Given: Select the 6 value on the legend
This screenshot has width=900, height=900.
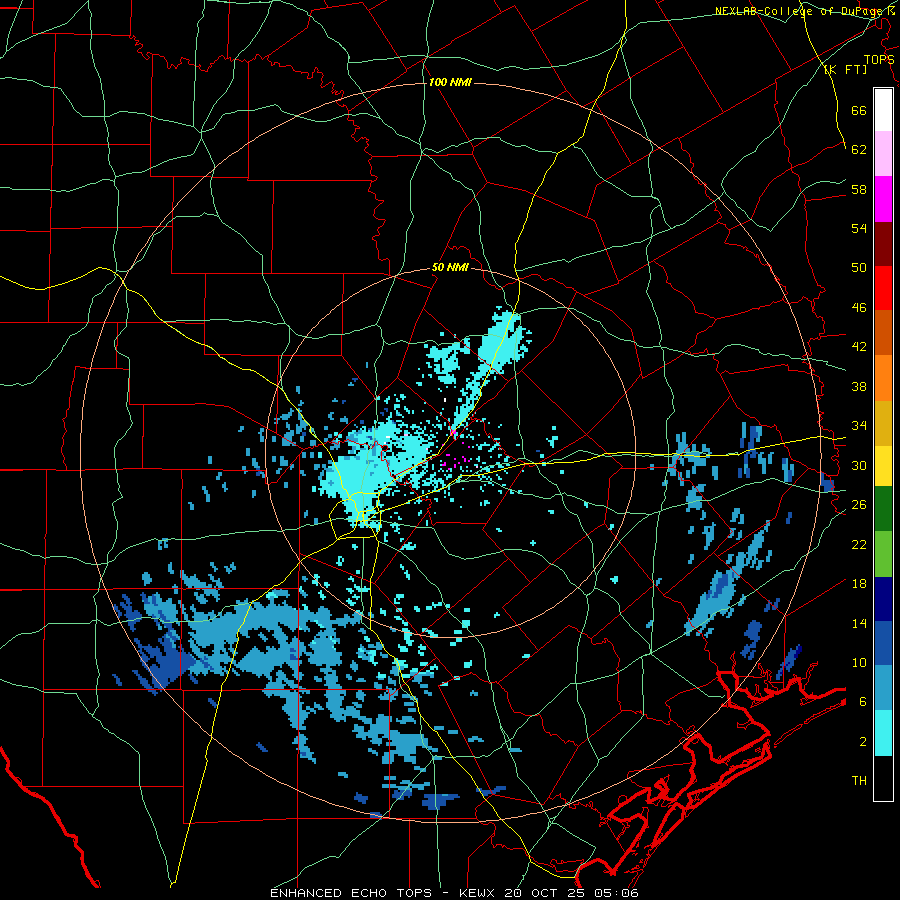Looking at the screenshot, I should 863,702.
